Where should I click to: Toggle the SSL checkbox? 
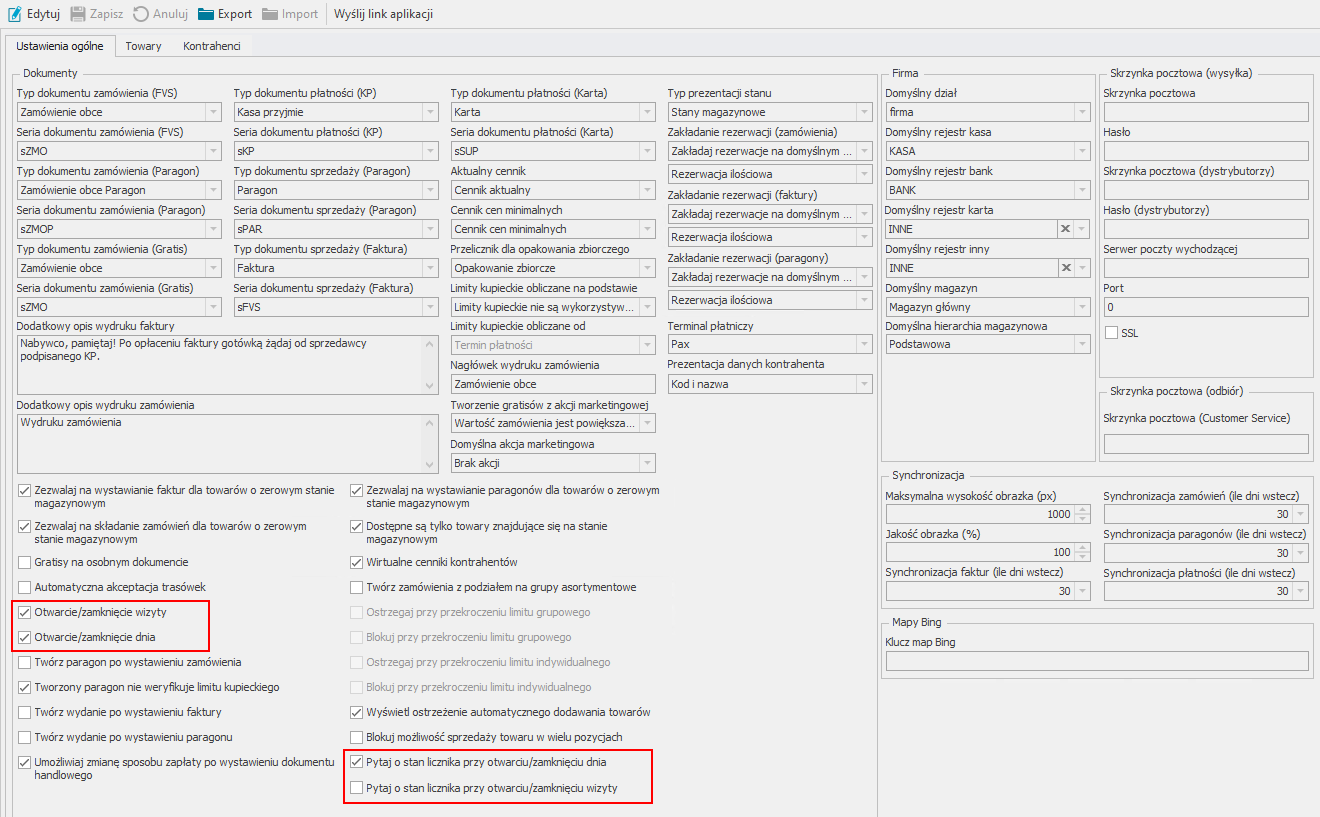coord(1111,332)
